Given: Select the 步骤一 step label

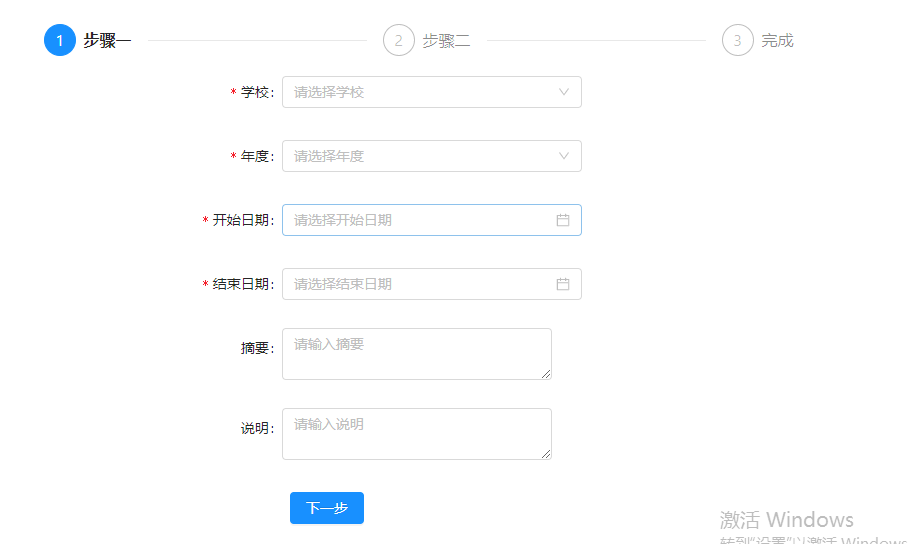Looking at the screenshot, I should tap(107, 40).
